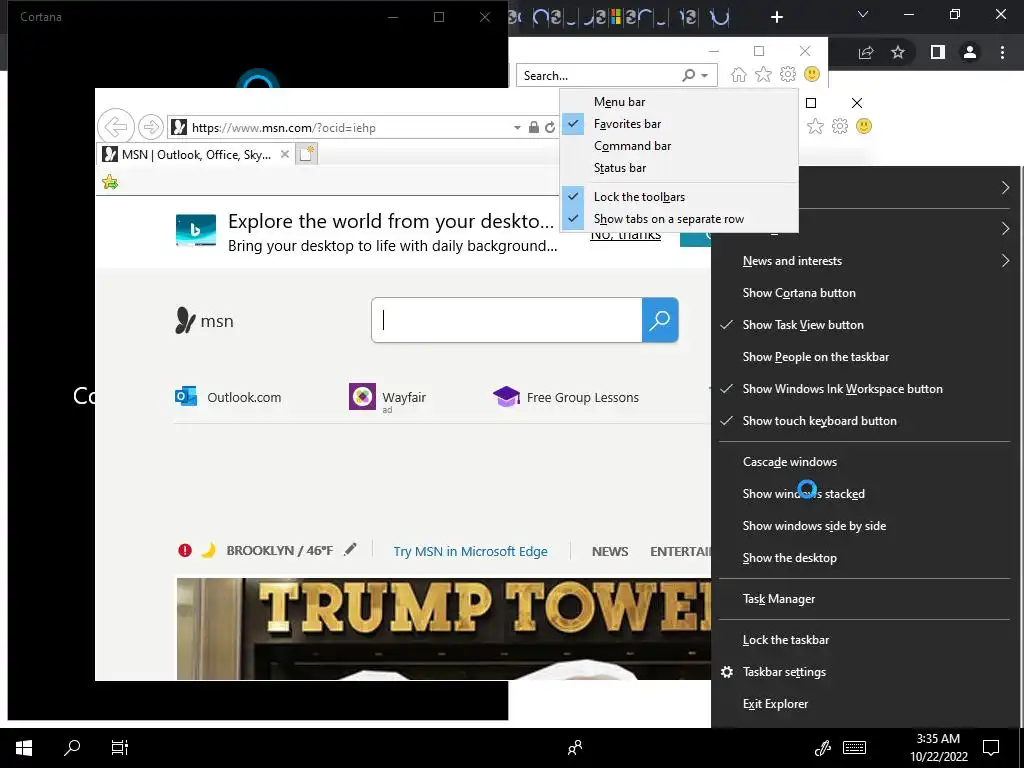The image size is (1024, 768).
Task: Click the Internet Explorer forward arrow button
Action: point(151,127)
